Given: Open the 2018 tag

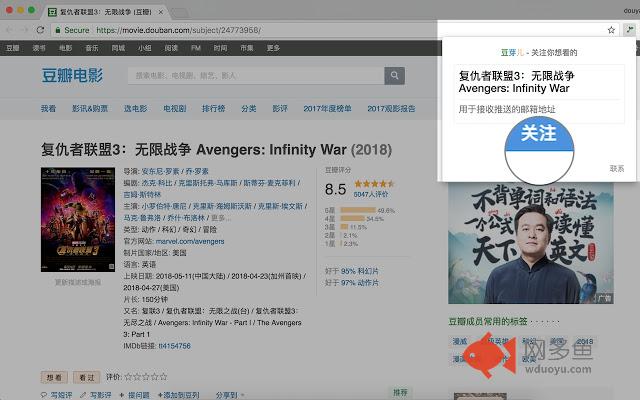Looking at the screenshot, I should [x=585, y=341].
